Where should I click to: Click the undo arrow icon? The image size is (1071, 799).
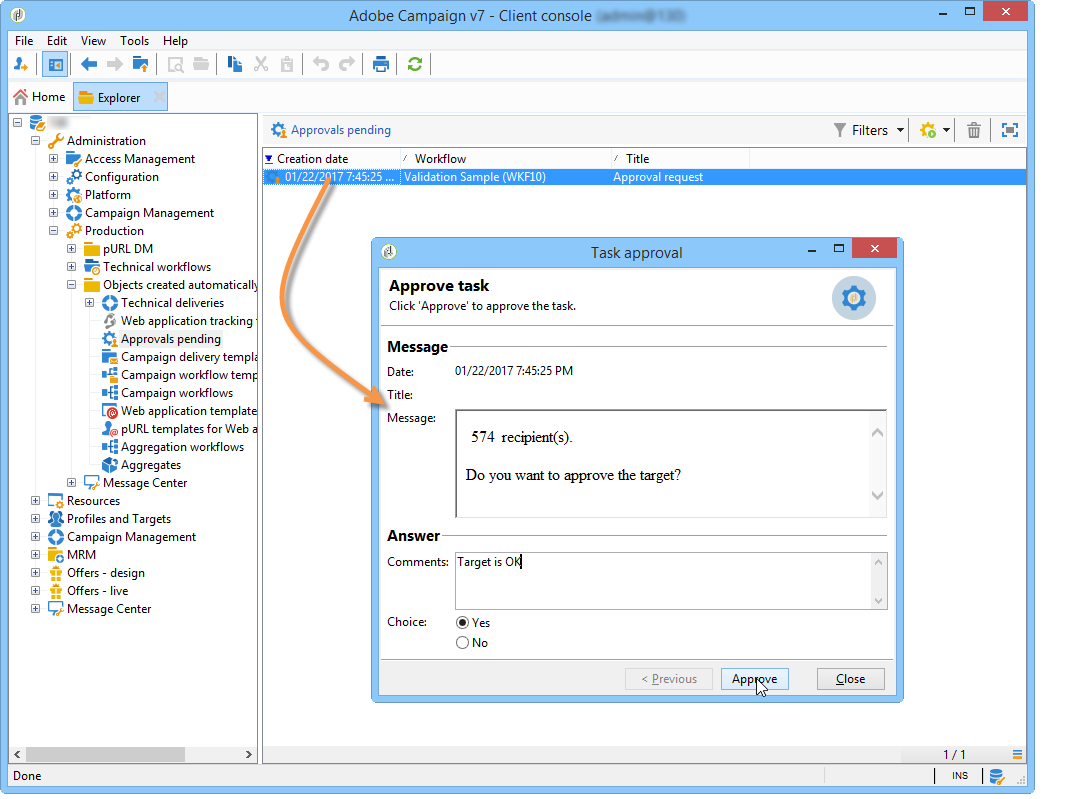[320, 64]
